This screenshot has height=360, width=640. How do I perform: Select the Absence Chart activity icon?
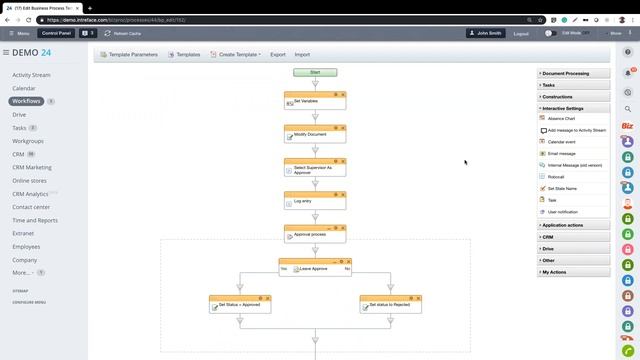pos(542,118)
